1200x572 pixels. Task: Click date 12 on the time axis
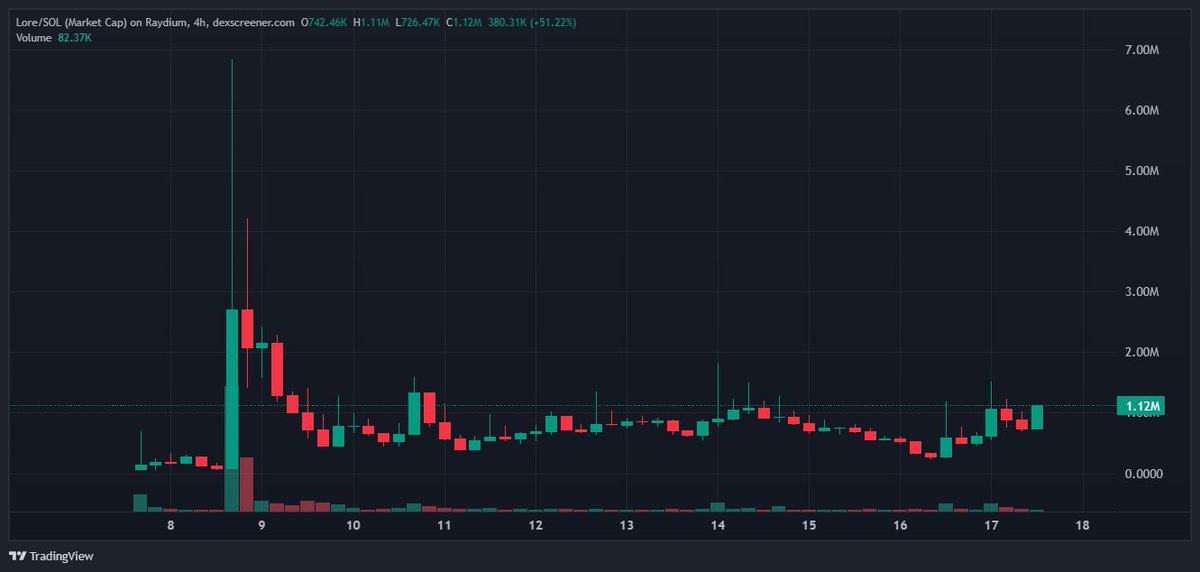535,525
